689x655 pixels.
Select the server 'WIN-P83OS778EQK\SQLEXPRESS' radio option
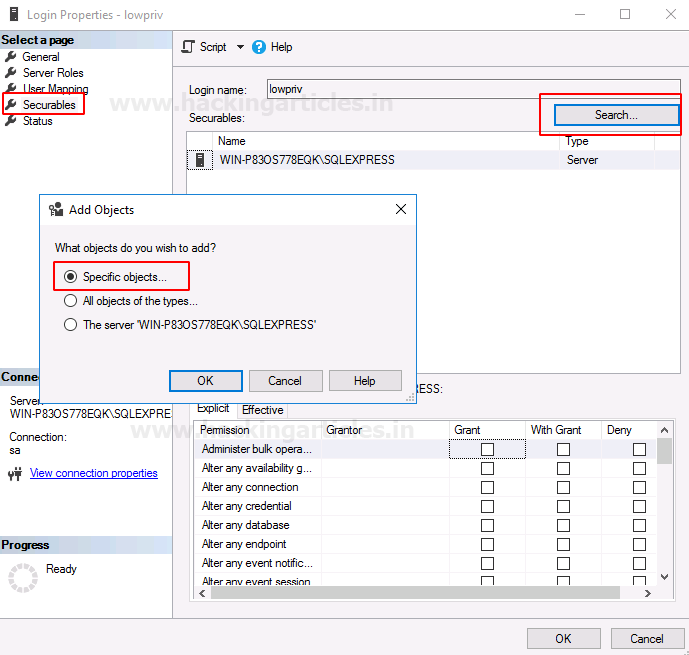(x=71, y=325)
